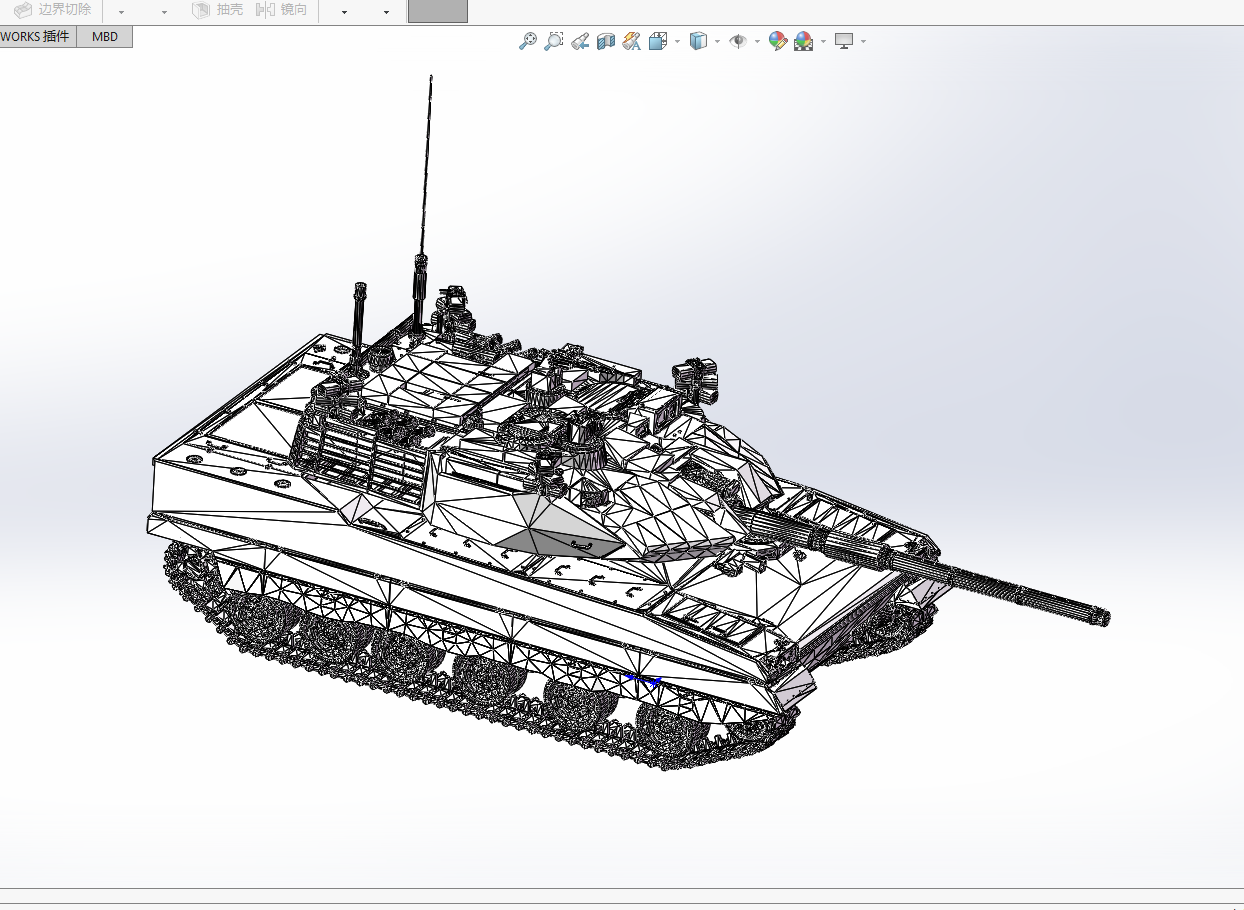The image size is (1244, 910).
Task: Open Dynamic Annotation Views
Action: pyautogui.click(x=632, y=41)
